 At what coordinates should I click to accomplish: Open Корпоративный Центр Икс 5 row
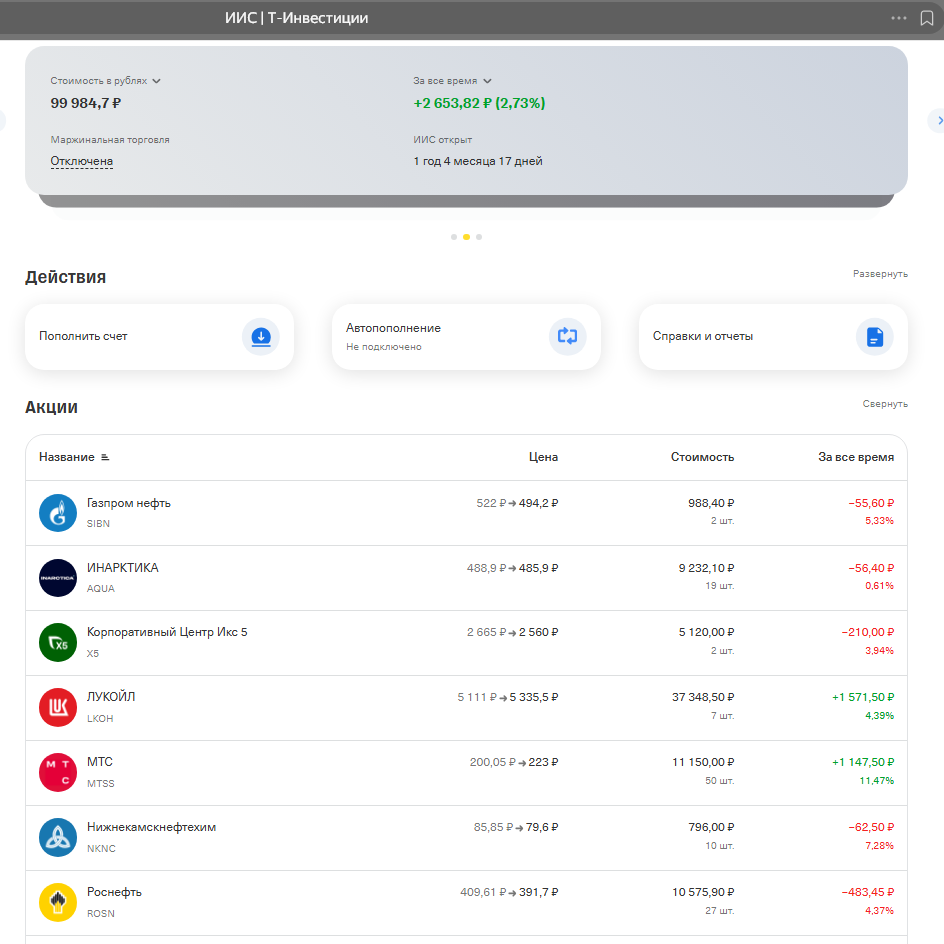467,643
